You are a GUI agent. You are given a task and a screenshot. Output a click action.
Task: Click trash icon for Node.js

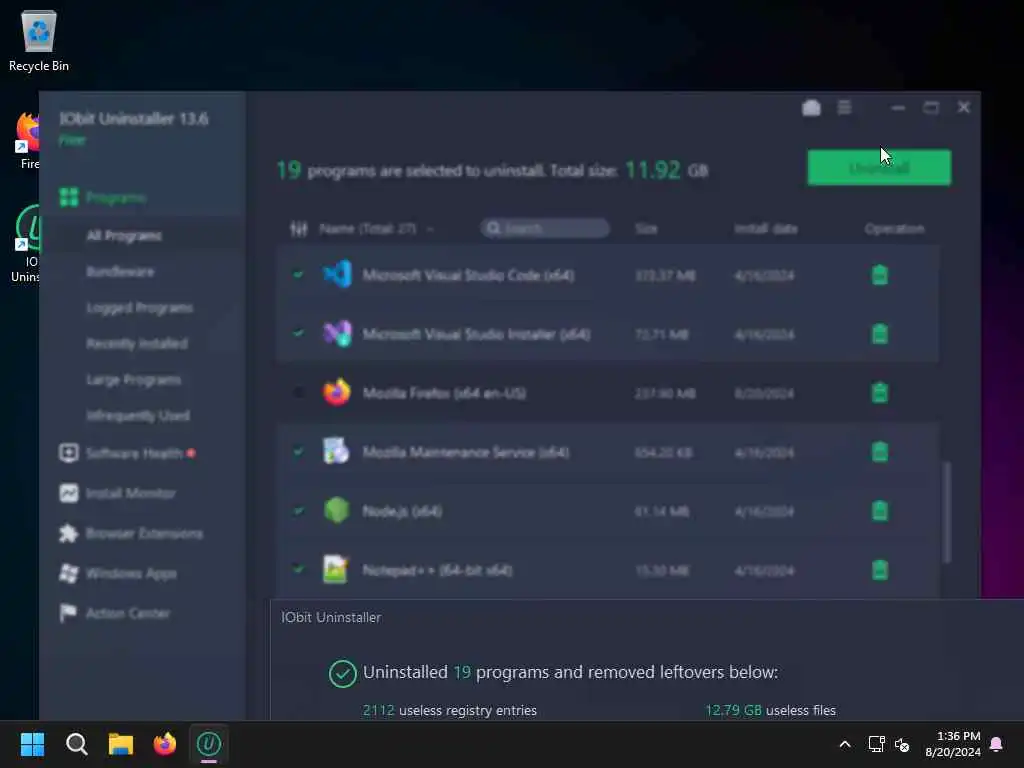880,511
